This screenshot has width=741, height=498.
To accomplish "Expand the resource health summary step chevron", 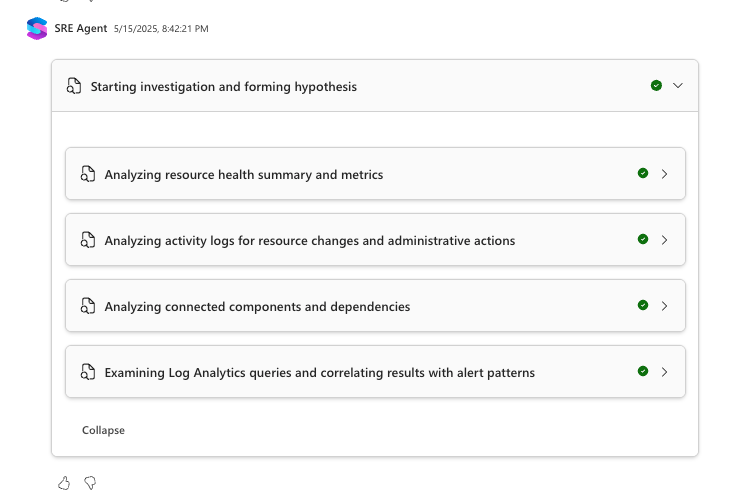I will pos(665,174).
